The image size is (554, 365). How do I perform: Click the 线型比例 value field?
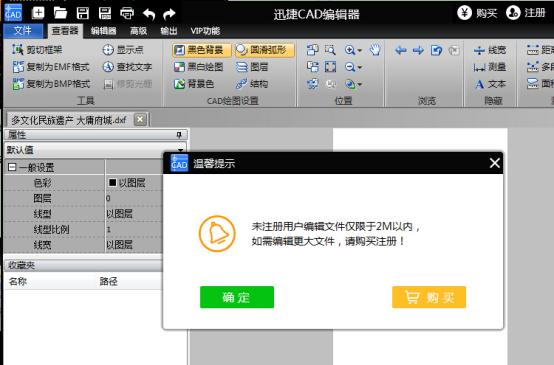134,229
